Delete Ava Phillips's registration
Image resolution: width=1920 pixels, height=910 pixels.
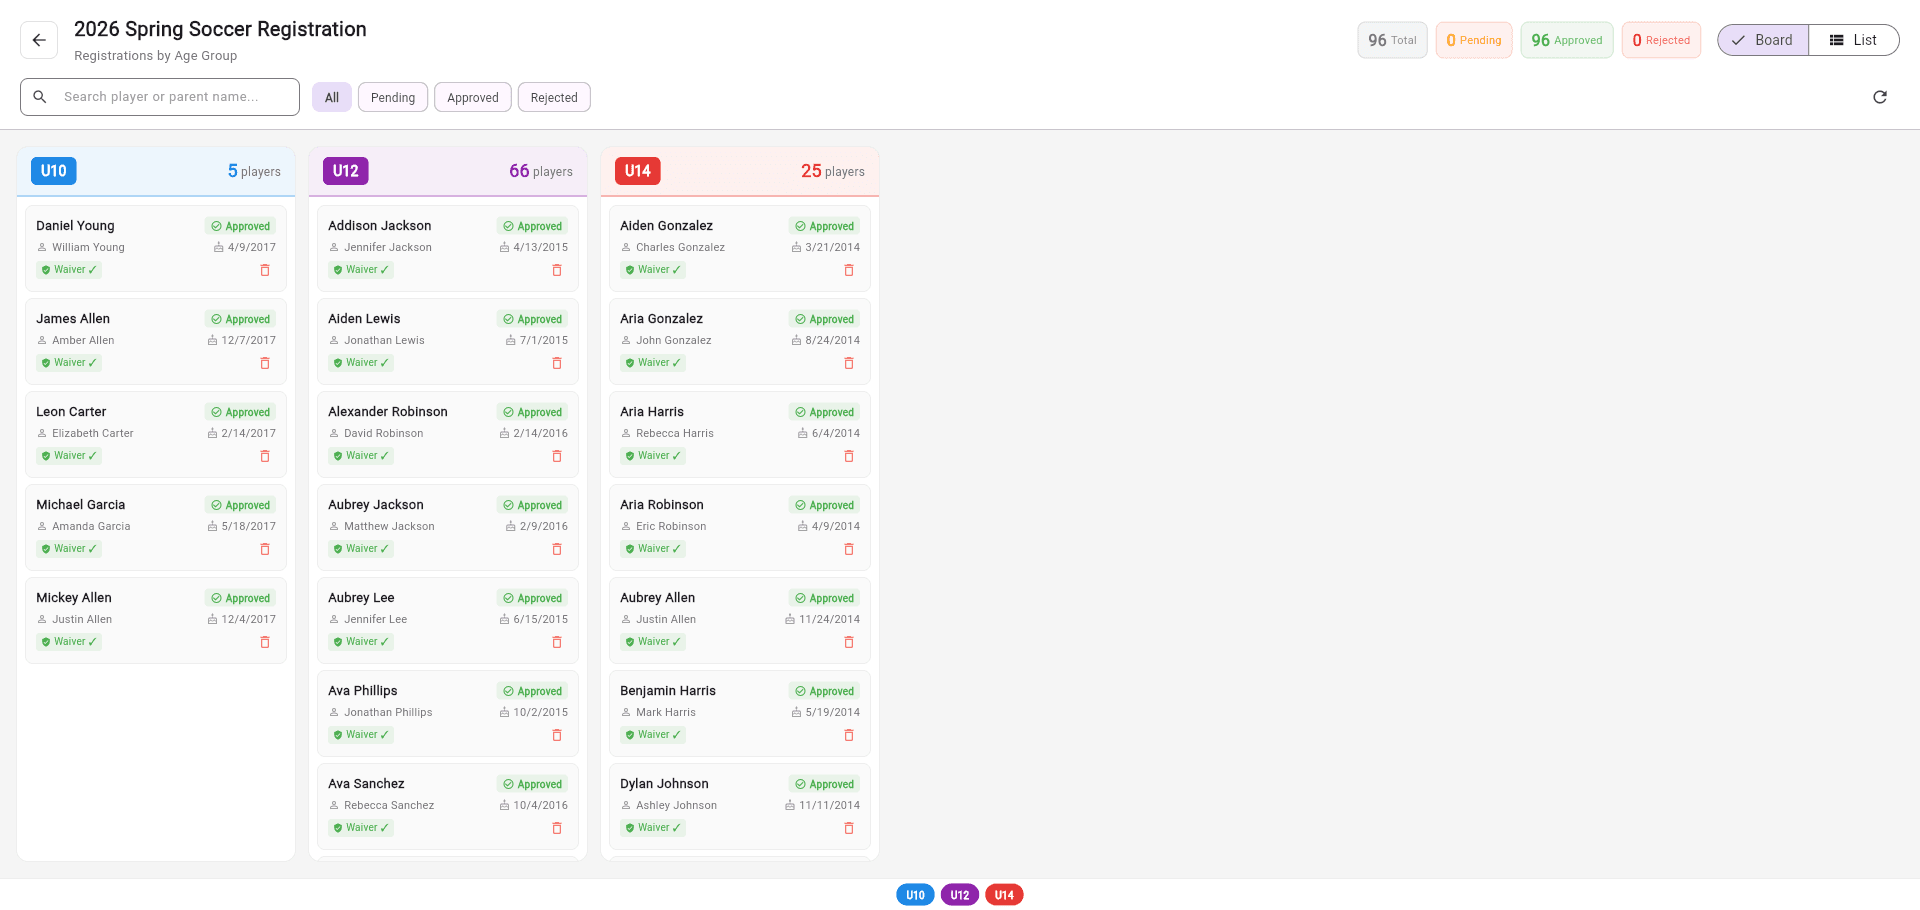click(x=557, y=735)
